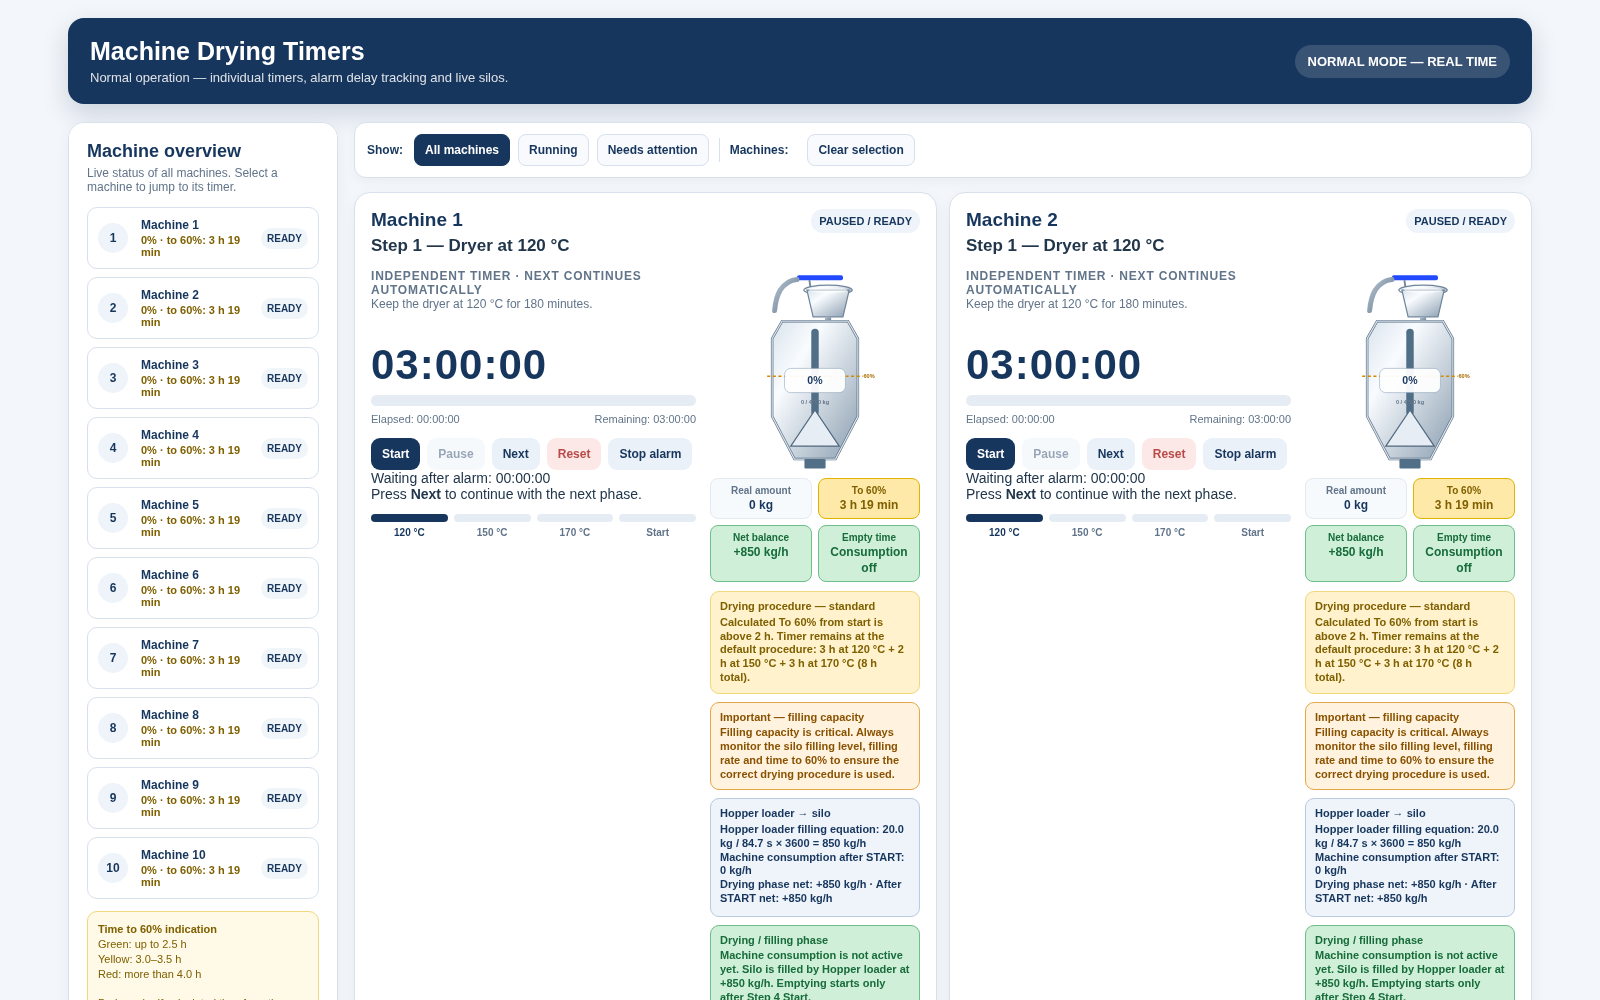The height and width of the screenshot is (1000, 1600).
Task: Click the NORMAL MODE — REAL TIME badge
Action: coord(1402,61)
